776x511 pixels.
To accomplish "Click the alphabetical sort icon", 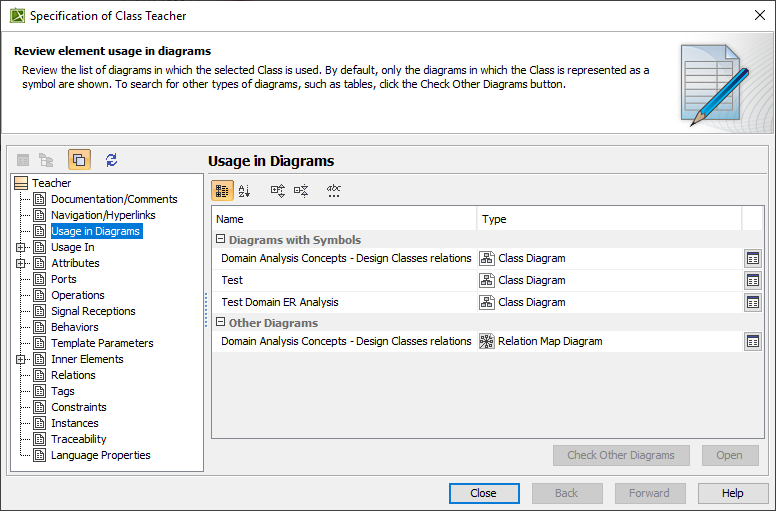I will tap(245, 190).
